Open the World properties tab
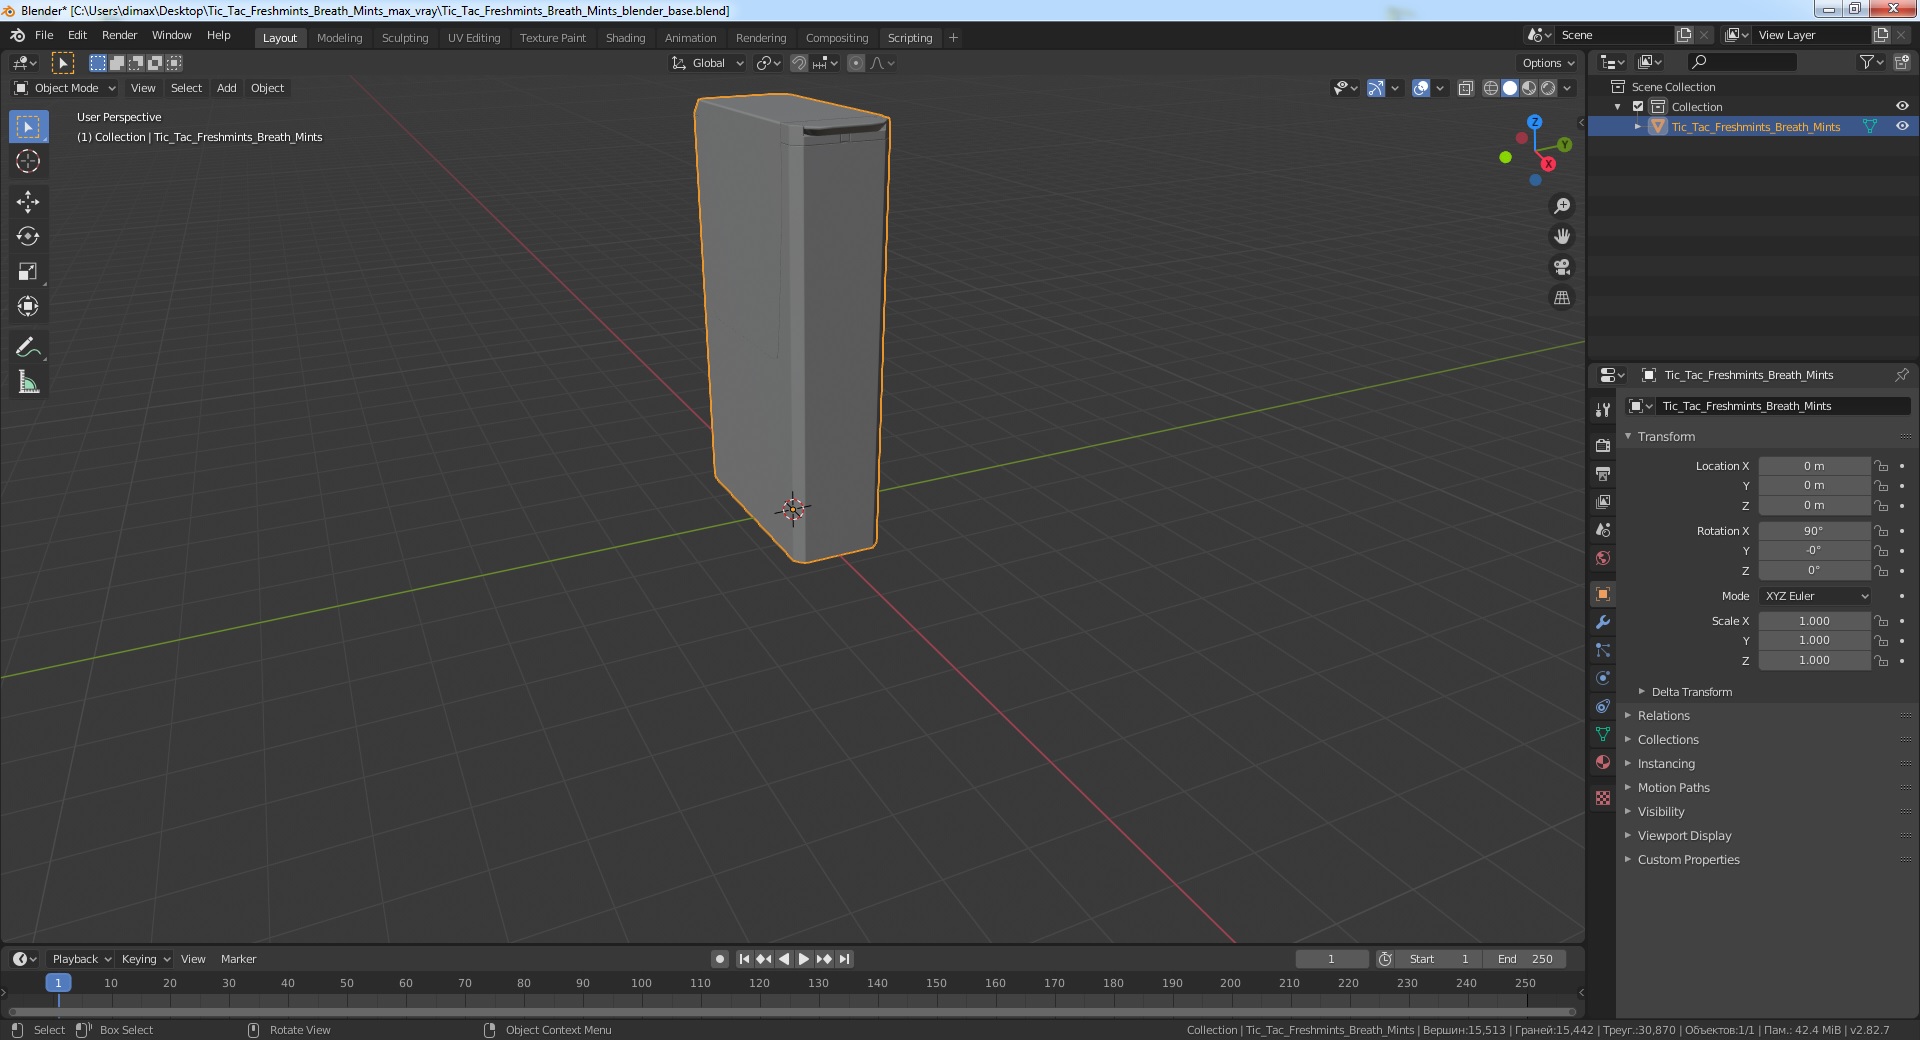This screenshot has height=1040, width=1920. tap(1603, 558)
